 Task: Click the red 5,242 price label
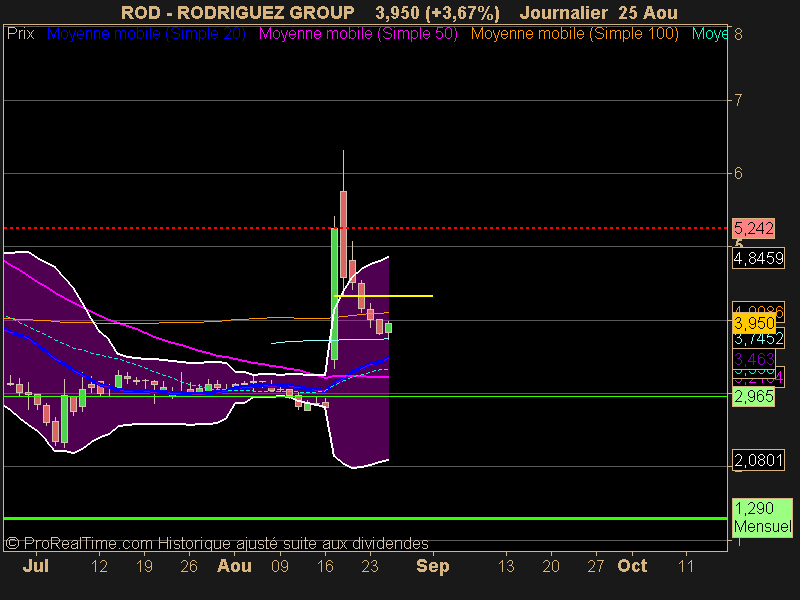coord(754,228)
